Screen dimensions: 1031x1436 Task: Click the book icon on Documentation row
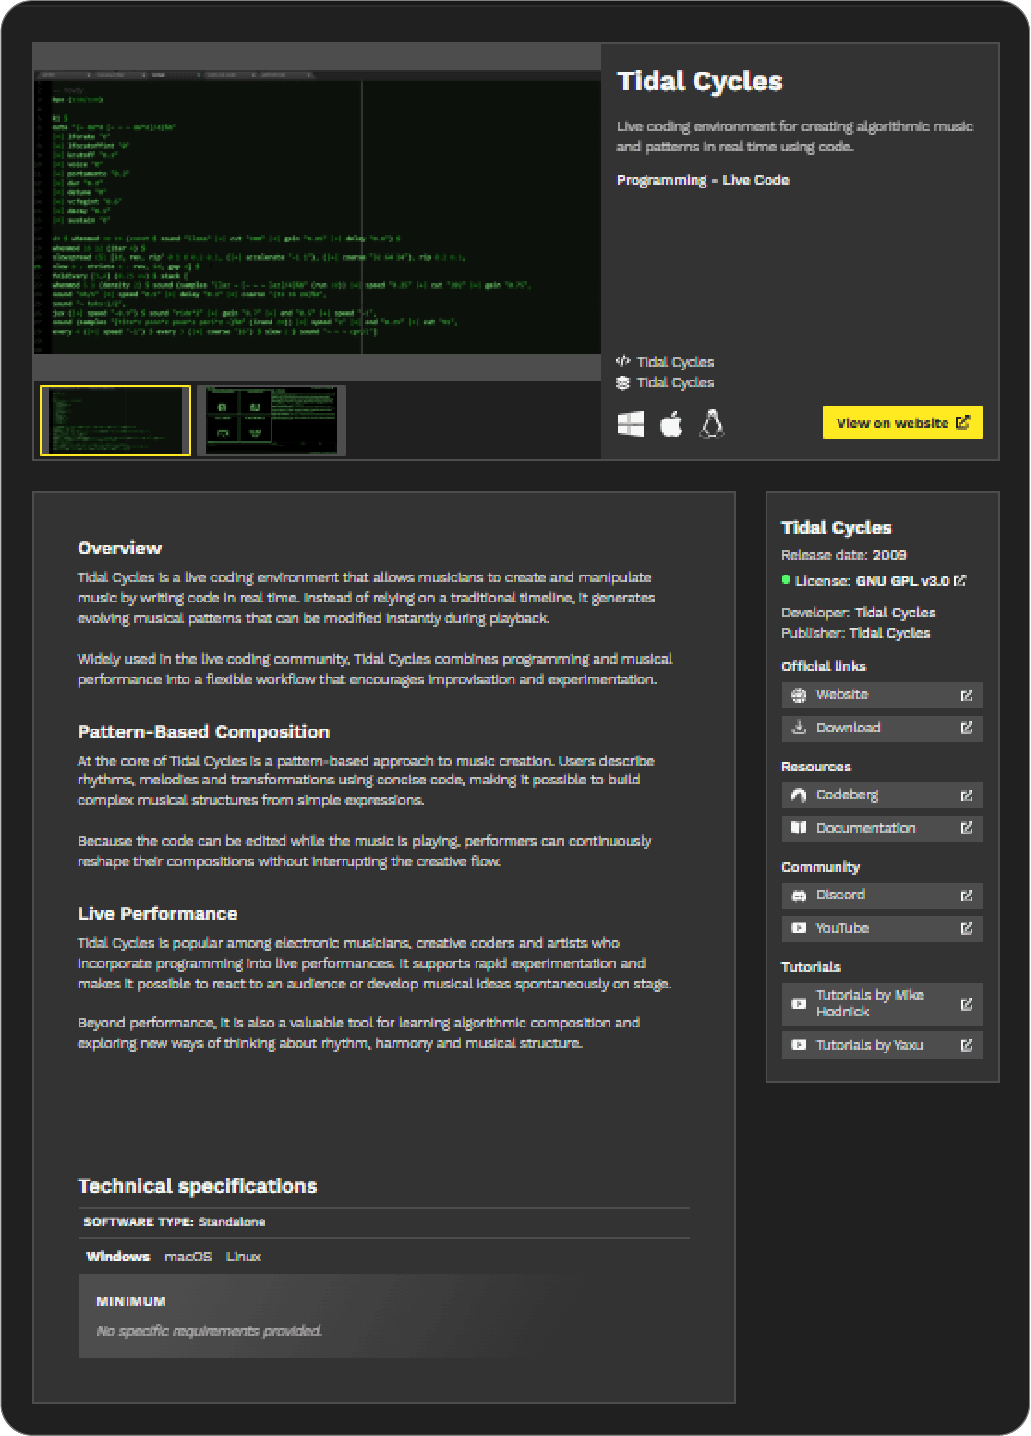point(798,828)
